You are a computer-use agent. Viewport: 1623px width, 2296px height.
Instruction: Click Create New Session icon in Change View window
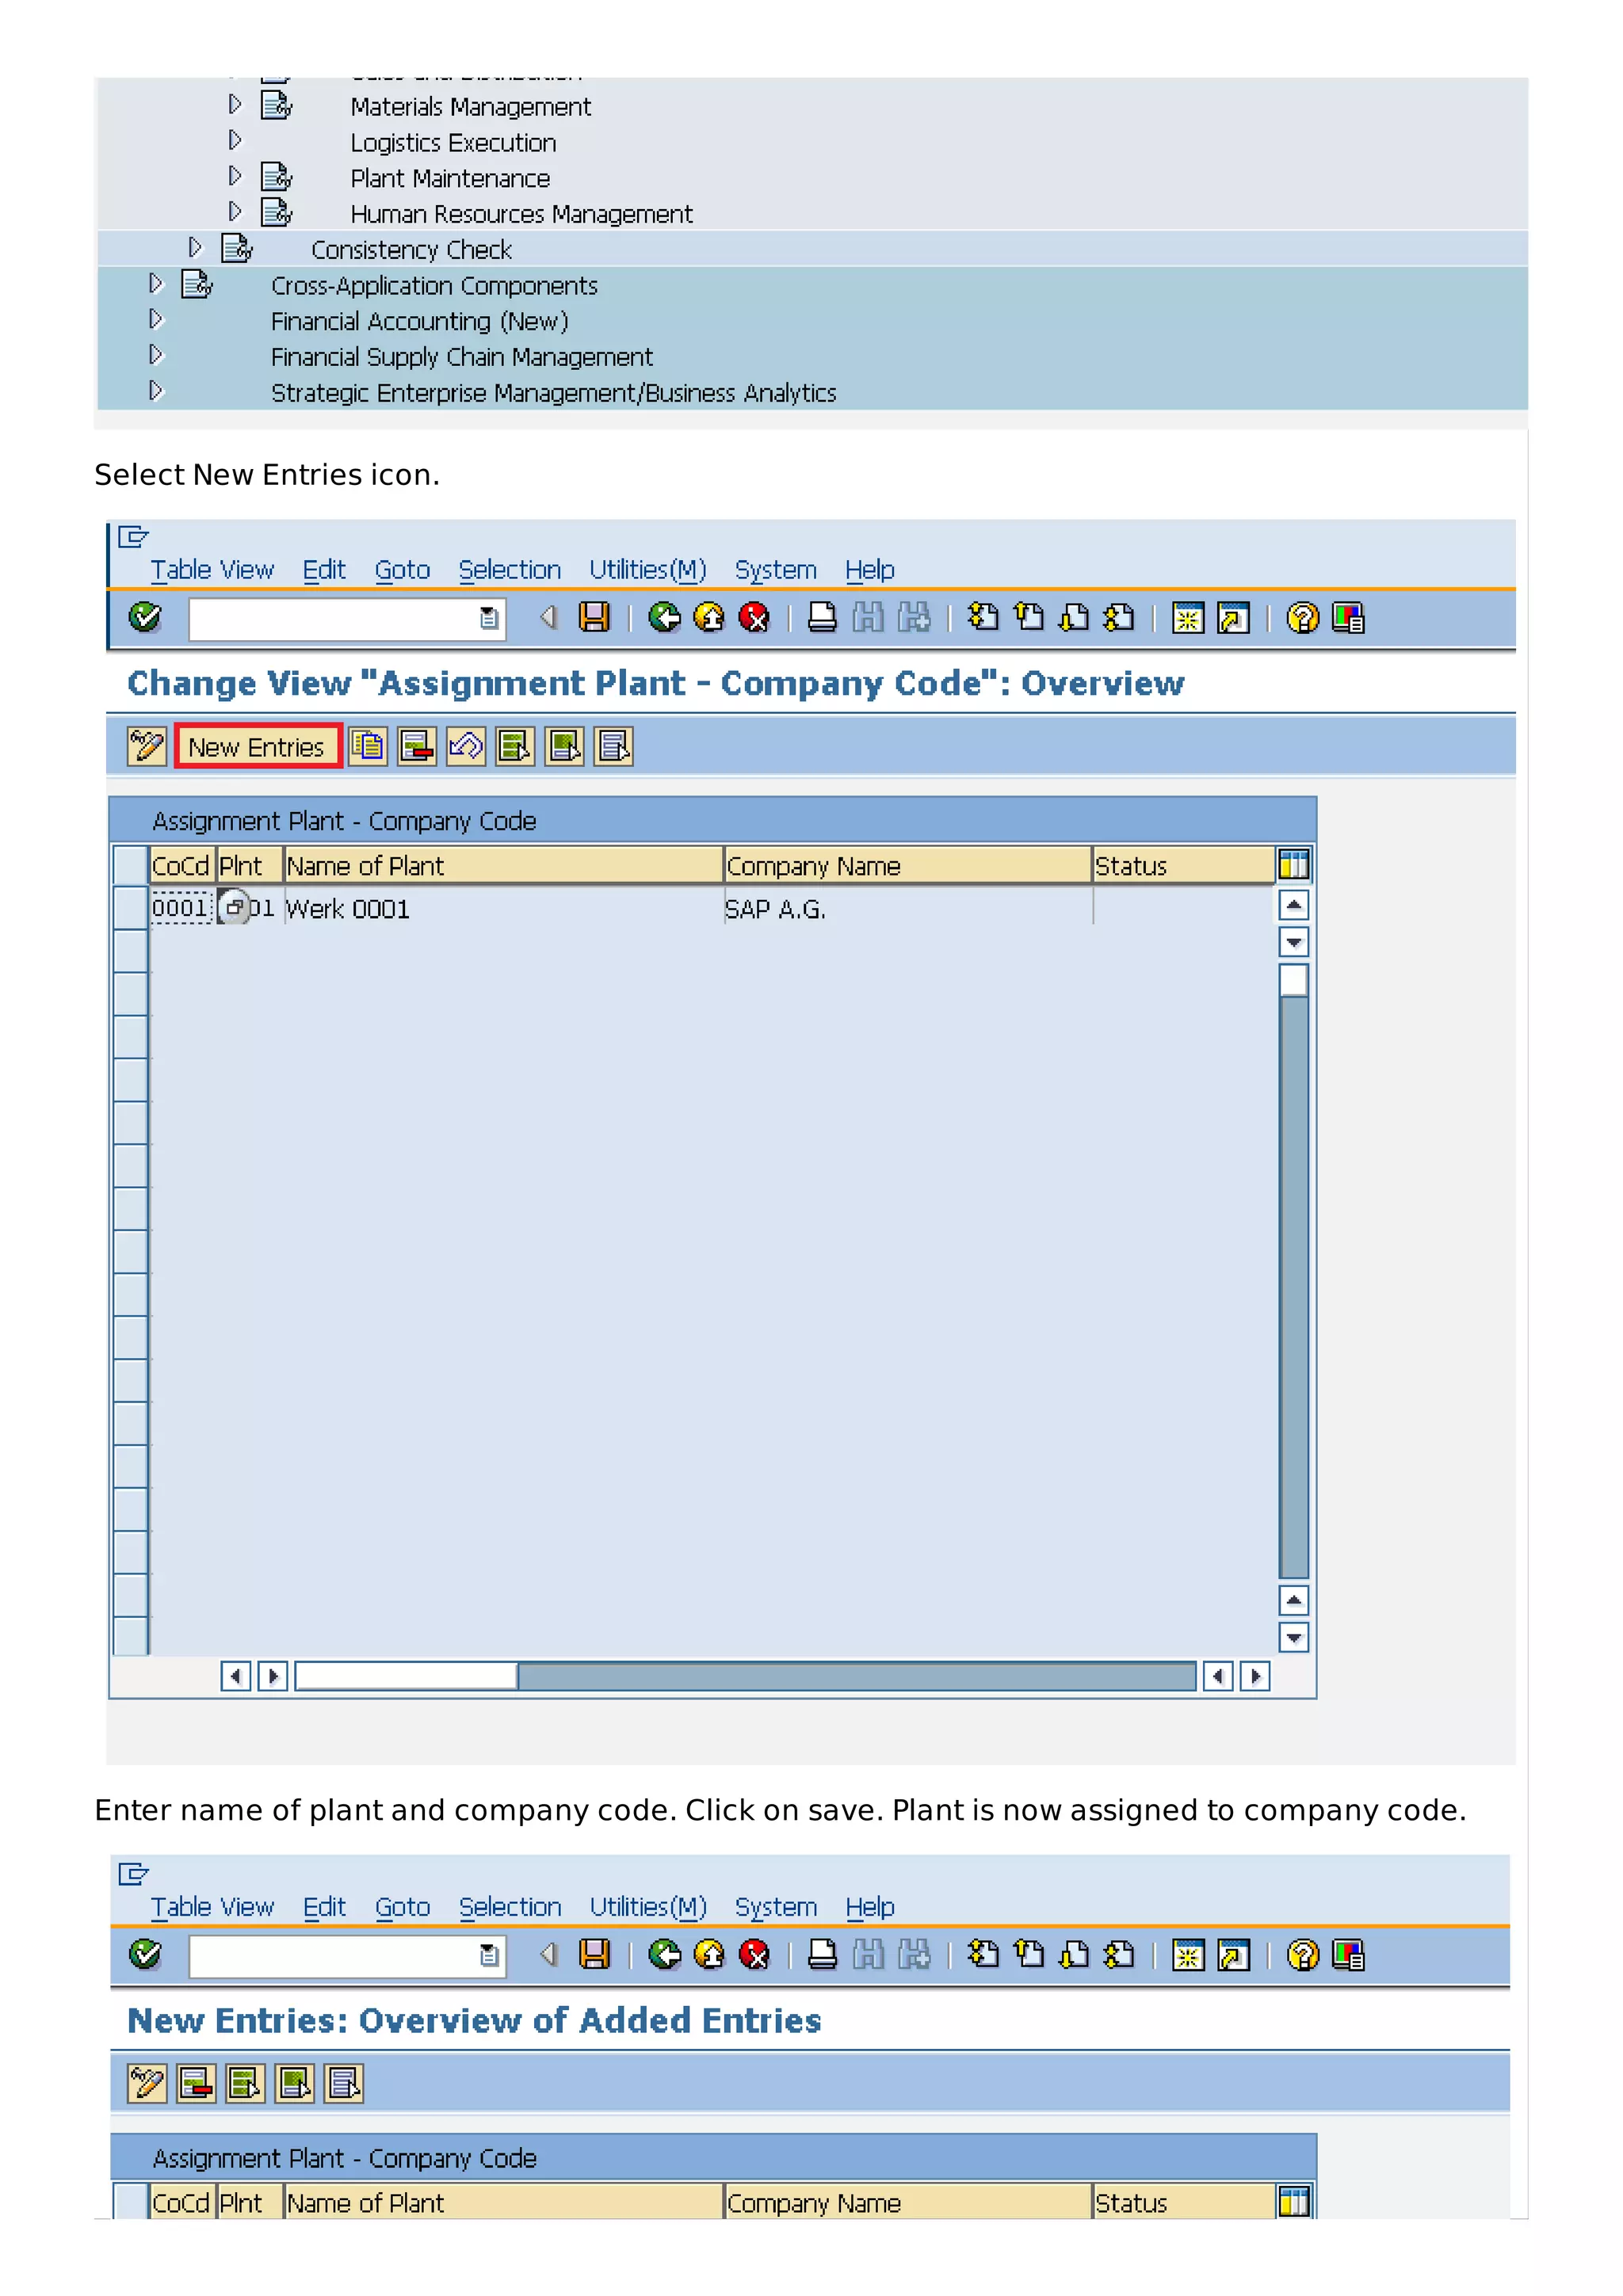[1187, 618]
